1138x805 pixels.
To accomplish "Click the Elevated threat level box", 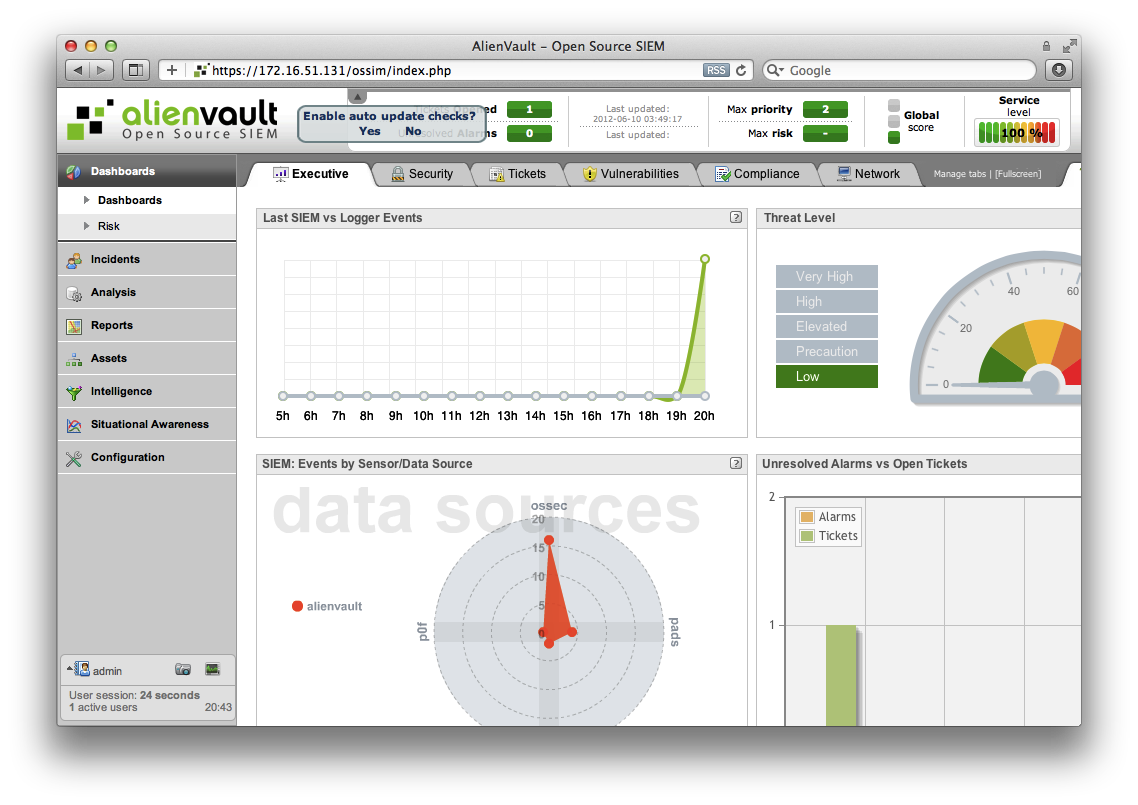I will click(x=827, y=327).
